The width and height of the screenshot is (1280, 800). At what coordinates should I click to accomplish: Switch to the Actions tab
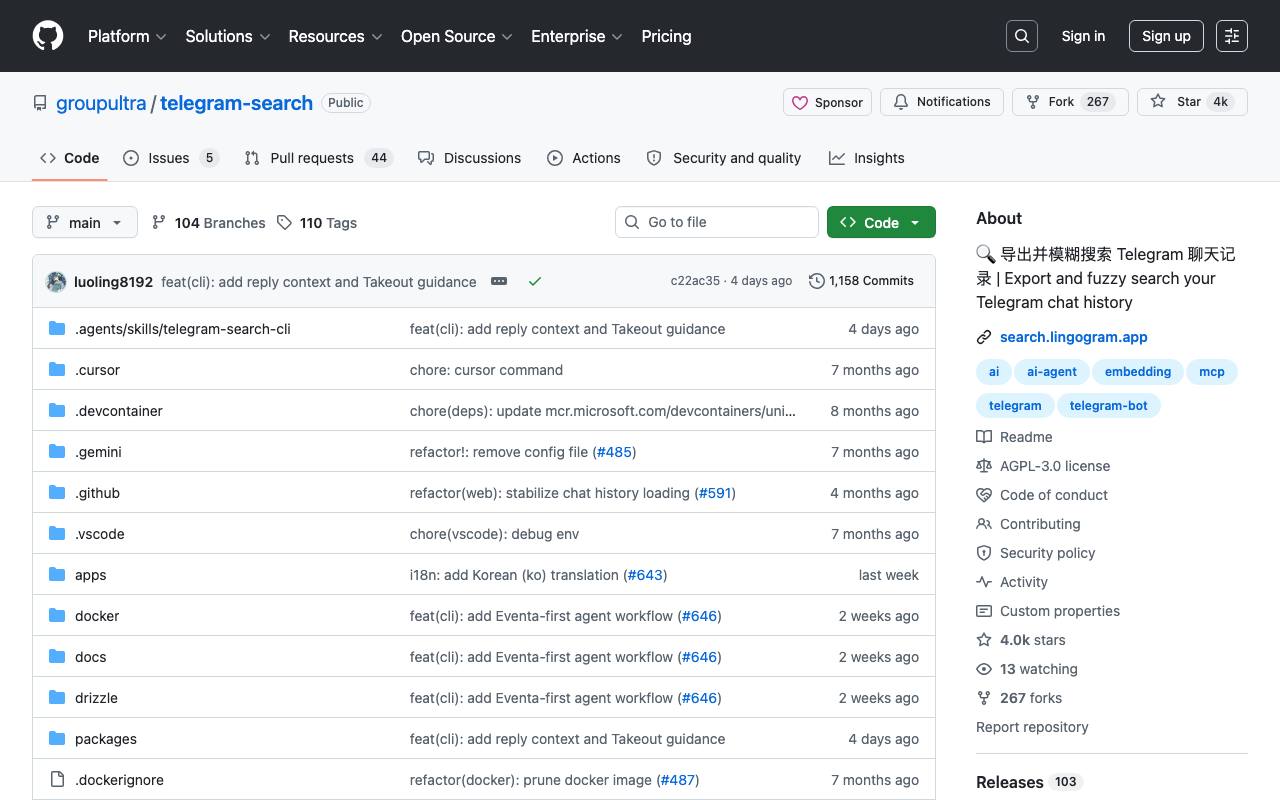click(584, 158)
